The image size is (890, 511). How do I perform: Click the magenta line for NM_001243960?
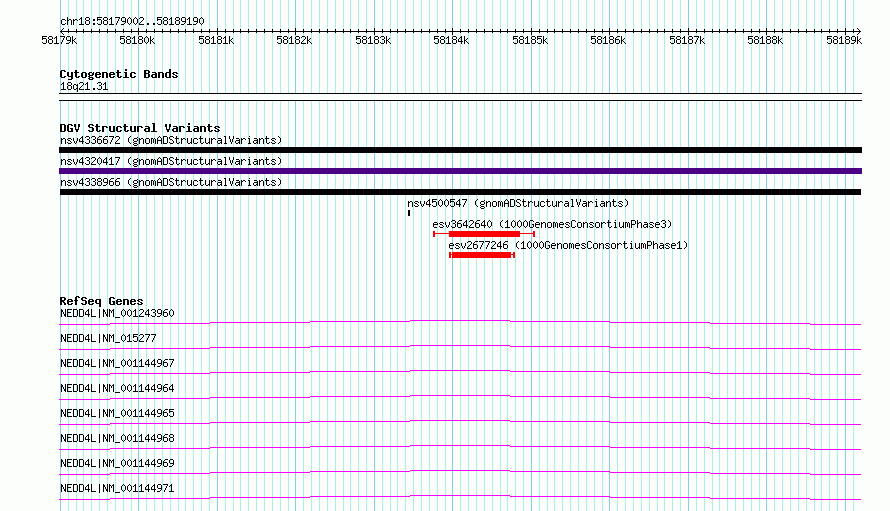coord(460,322)
